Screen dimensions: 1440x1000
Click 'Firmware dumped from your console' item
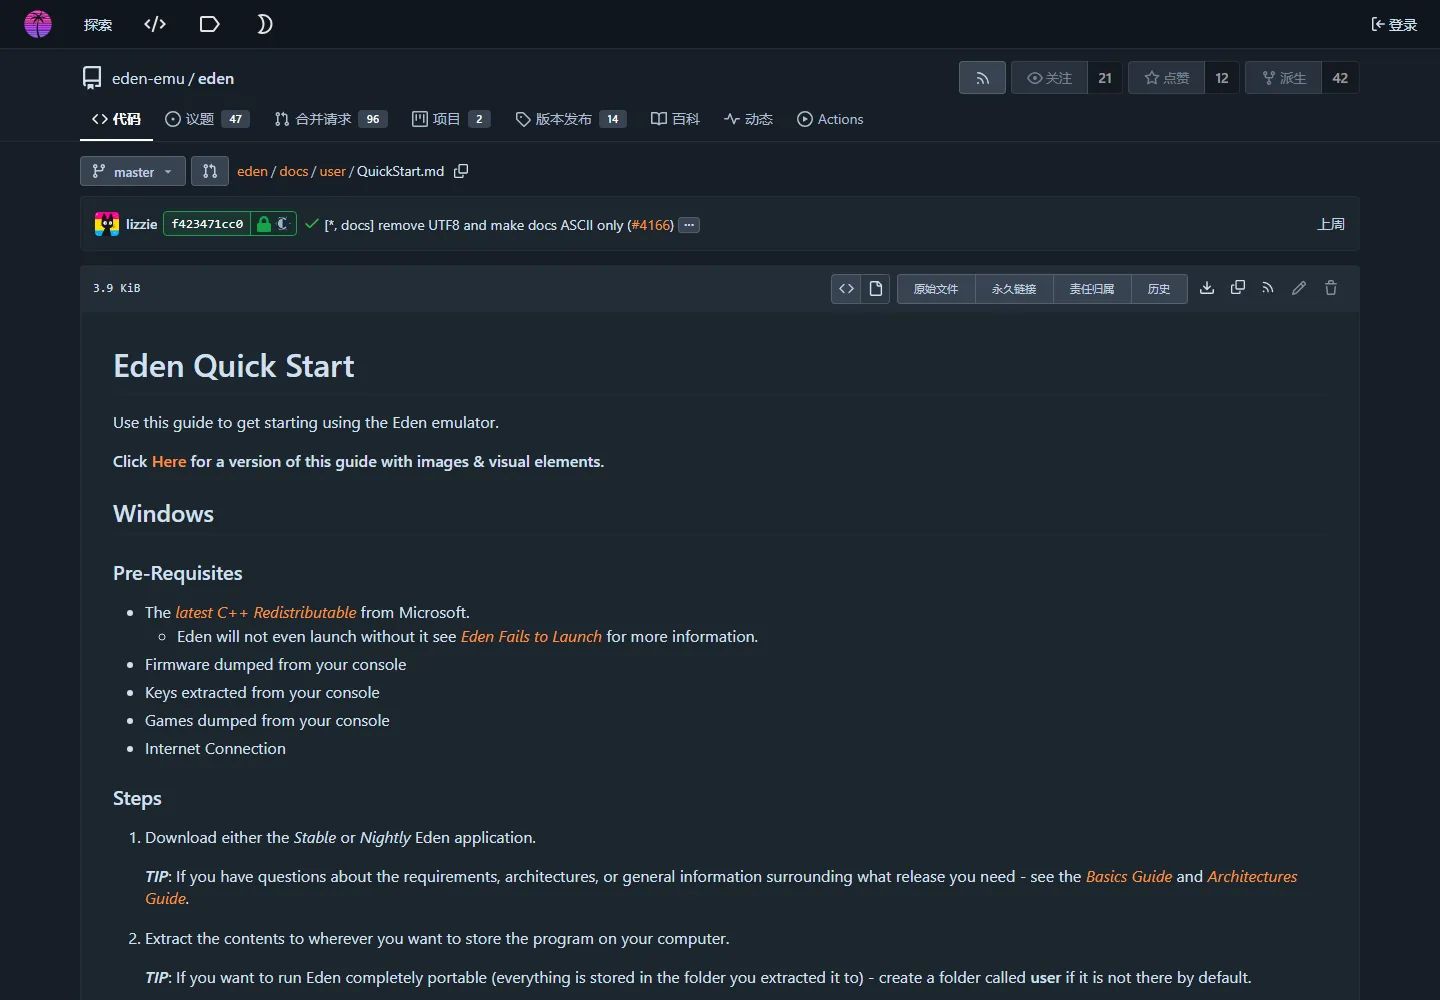[275, 664]
